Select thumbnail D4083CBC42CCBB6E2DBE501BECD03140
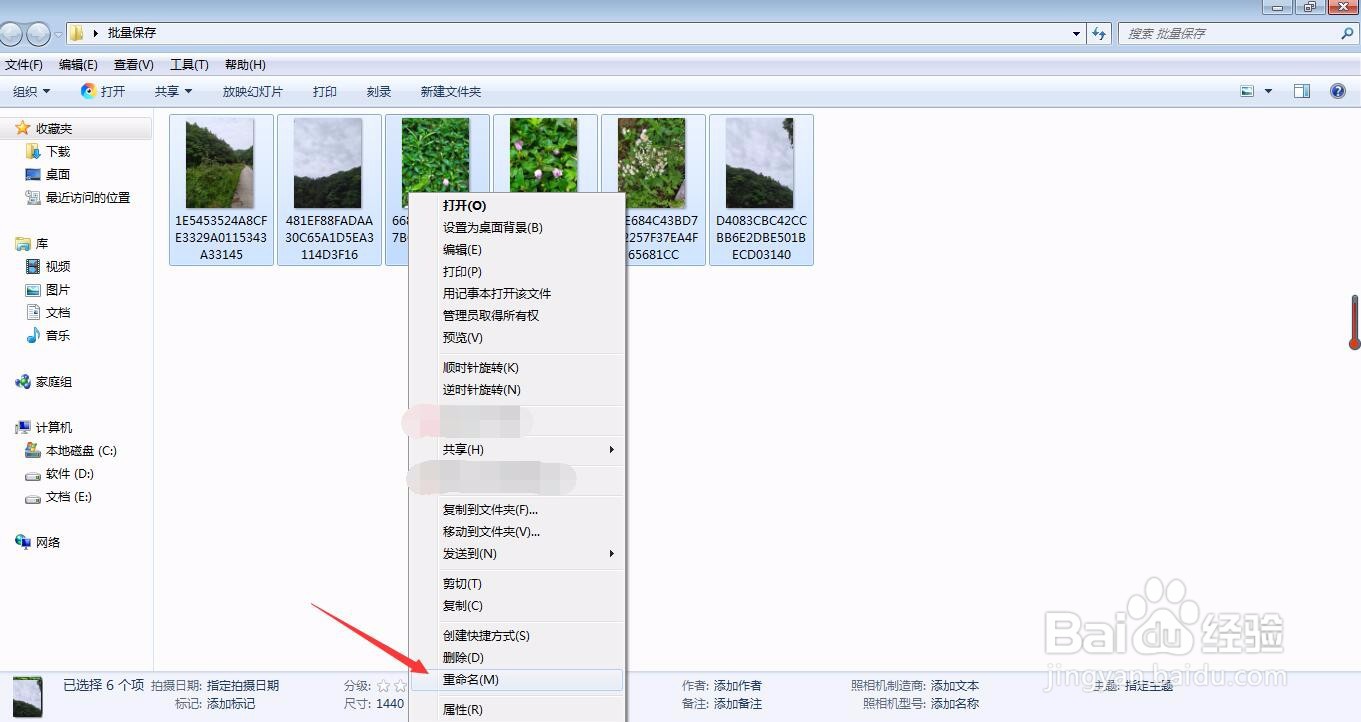Viewport: 1361px width, 722px height. click(x=761, y=190)
